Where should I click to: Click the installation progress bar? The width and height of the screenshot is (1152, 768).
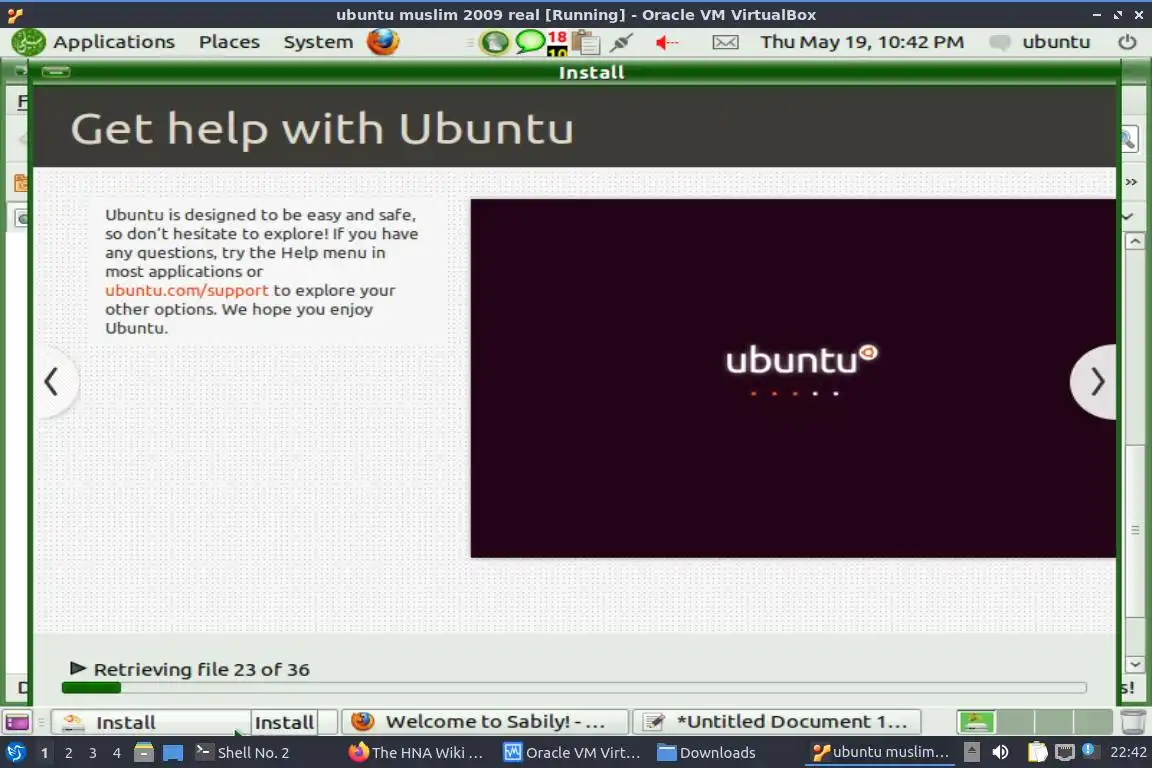[x=574, y=688]
